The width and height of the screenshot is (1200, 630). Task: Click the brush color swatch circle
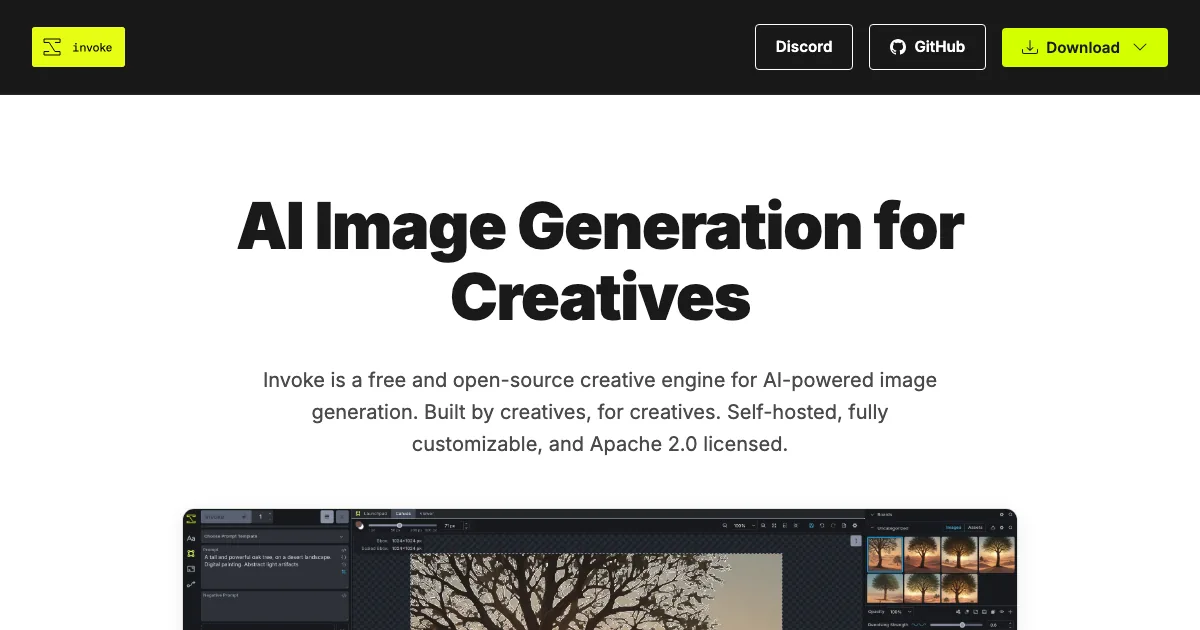coord(360,525)
